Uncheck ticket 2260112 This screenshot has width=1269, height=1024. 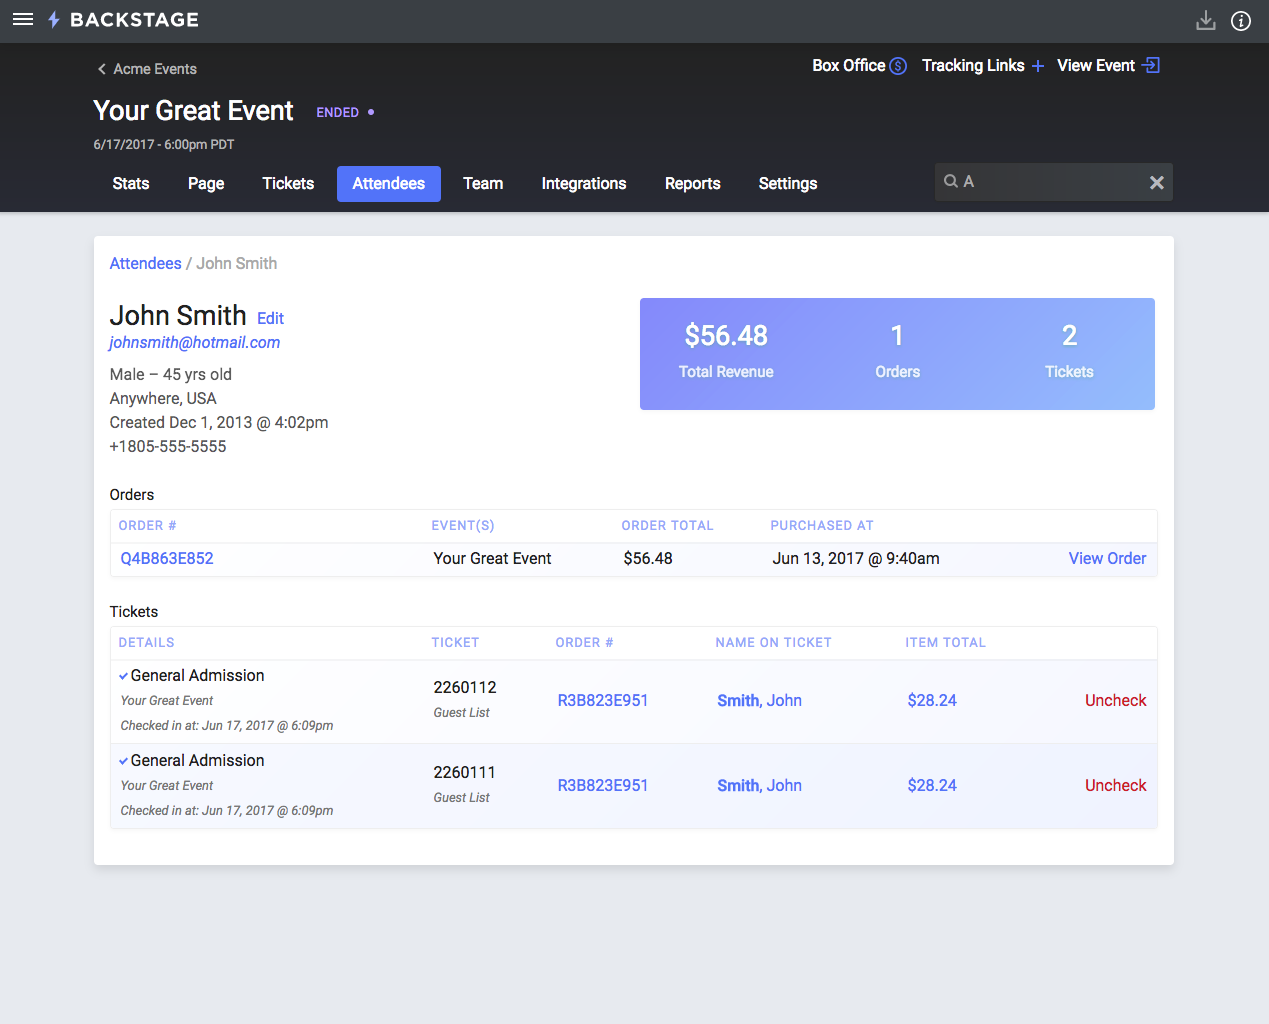pyautogui.click(x=1116, y=701)
